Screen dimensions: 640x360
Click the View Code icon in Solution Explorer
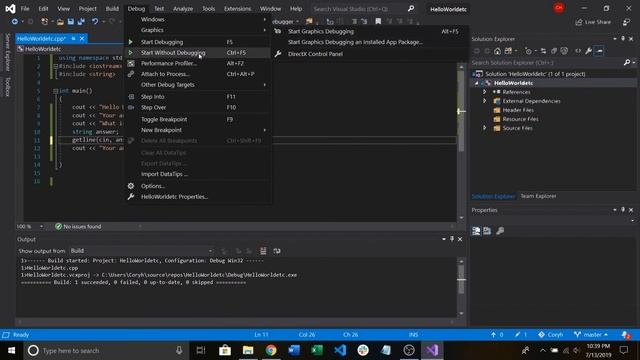[x=578, y=51]
